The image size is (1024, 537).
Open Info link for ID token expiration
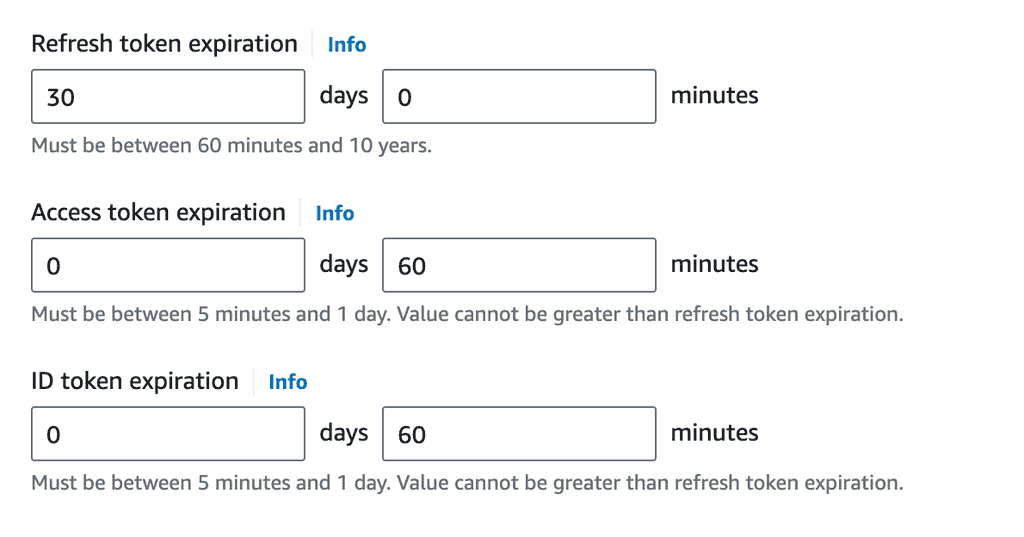coord(288,382)
